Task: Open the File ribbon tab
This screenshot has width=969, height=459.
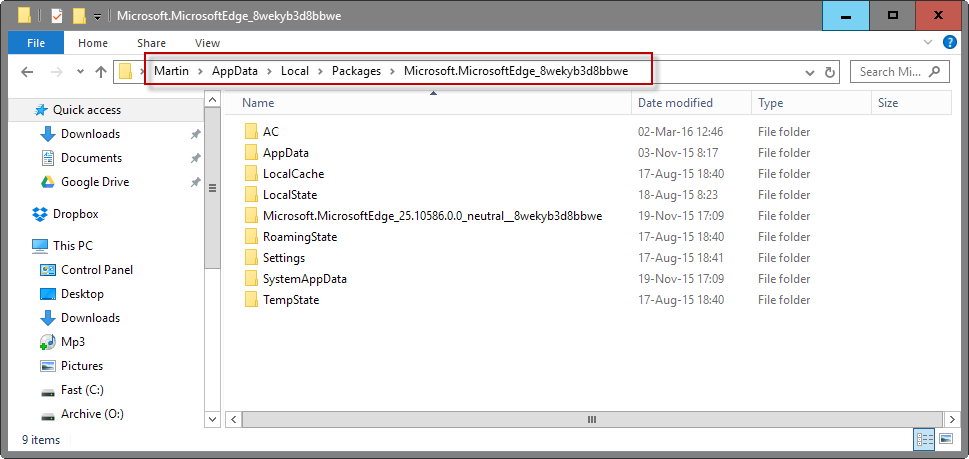Action: [x=36, y=43]
